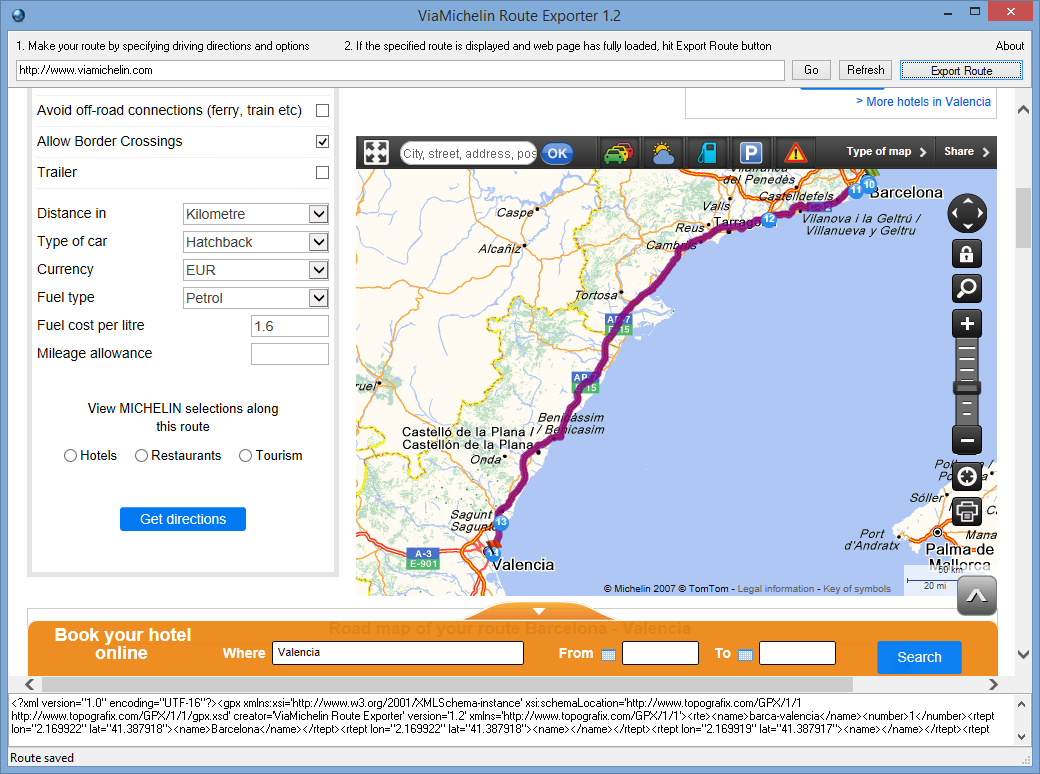Show warning alerts on map

point(795,153)
